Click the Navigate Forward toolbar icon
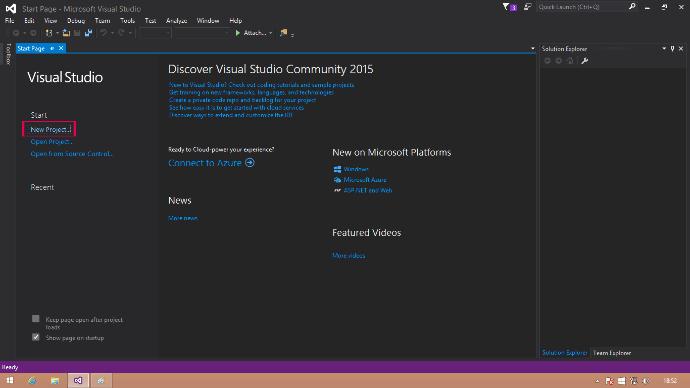Screen dimensions: 690x388 (33, 33)
